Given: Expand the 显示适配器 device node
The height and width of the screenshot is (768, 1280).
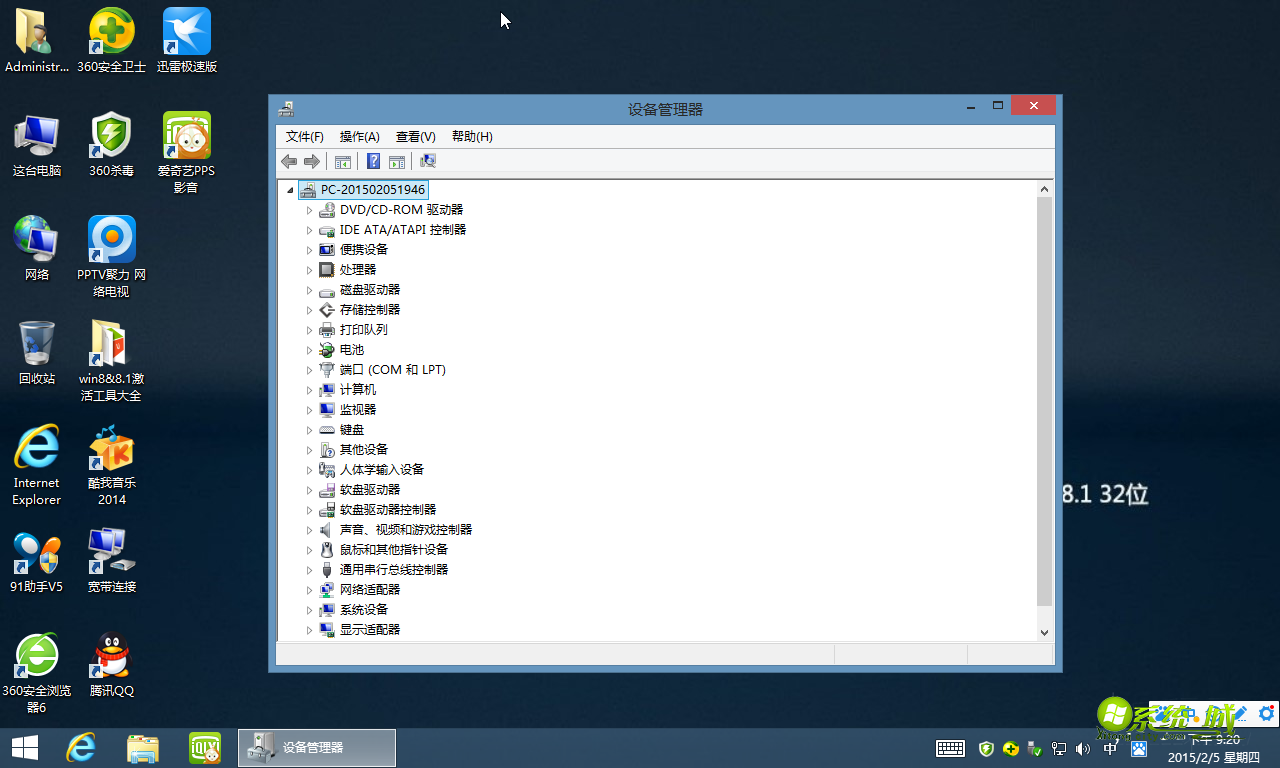Looking at the screenshot, I should click(310, 629).
